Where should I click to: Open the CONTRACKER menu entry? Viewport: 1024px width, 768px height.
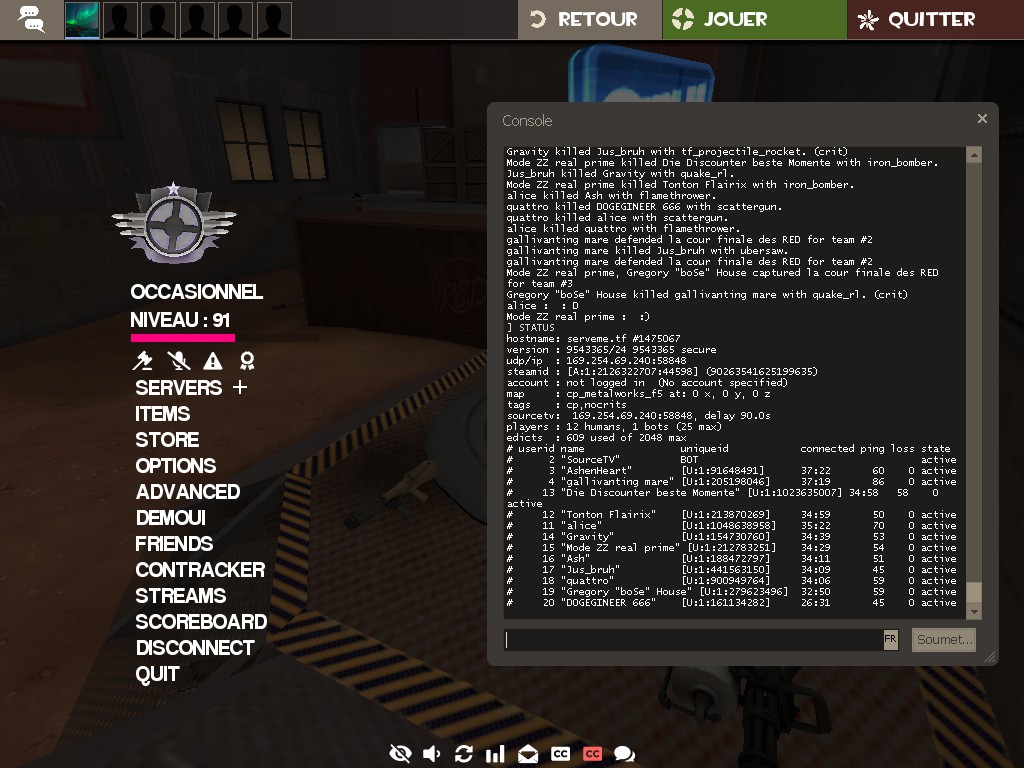pos(200,570)
